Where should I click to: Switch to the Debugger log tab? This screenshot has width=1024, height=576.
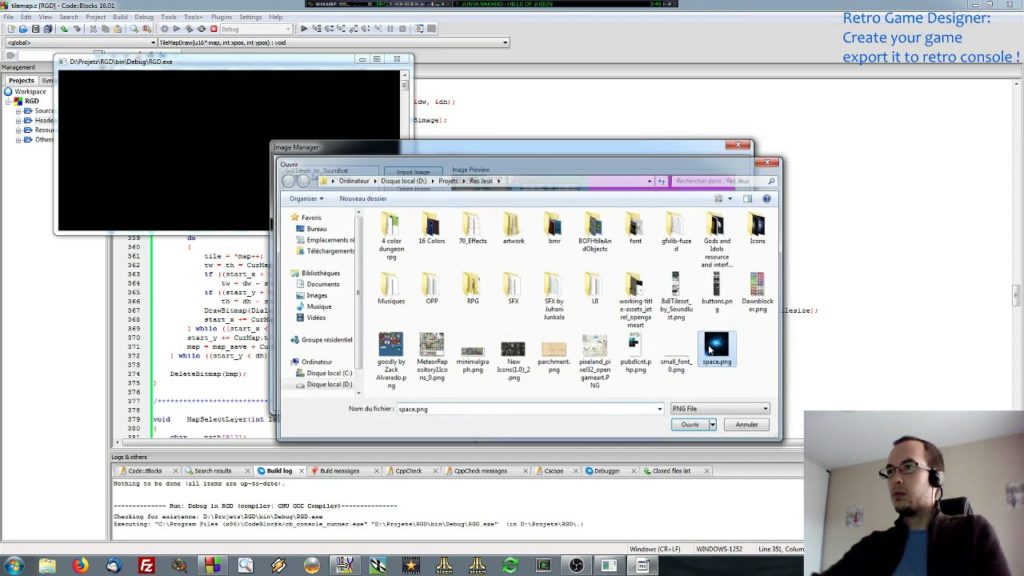[607, 471]
